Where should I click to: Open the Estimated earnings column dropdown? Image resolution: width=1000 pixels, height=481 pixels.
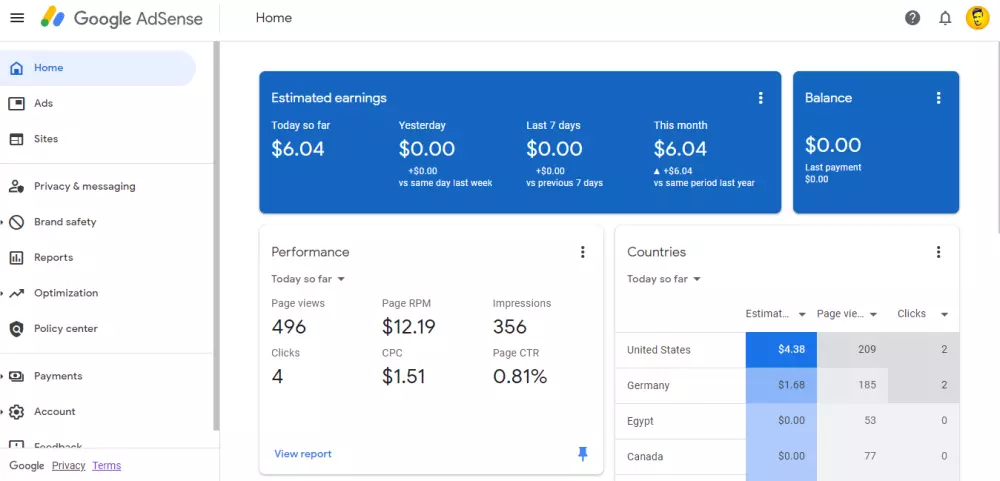pyautogui.click(x=801, y=314)
